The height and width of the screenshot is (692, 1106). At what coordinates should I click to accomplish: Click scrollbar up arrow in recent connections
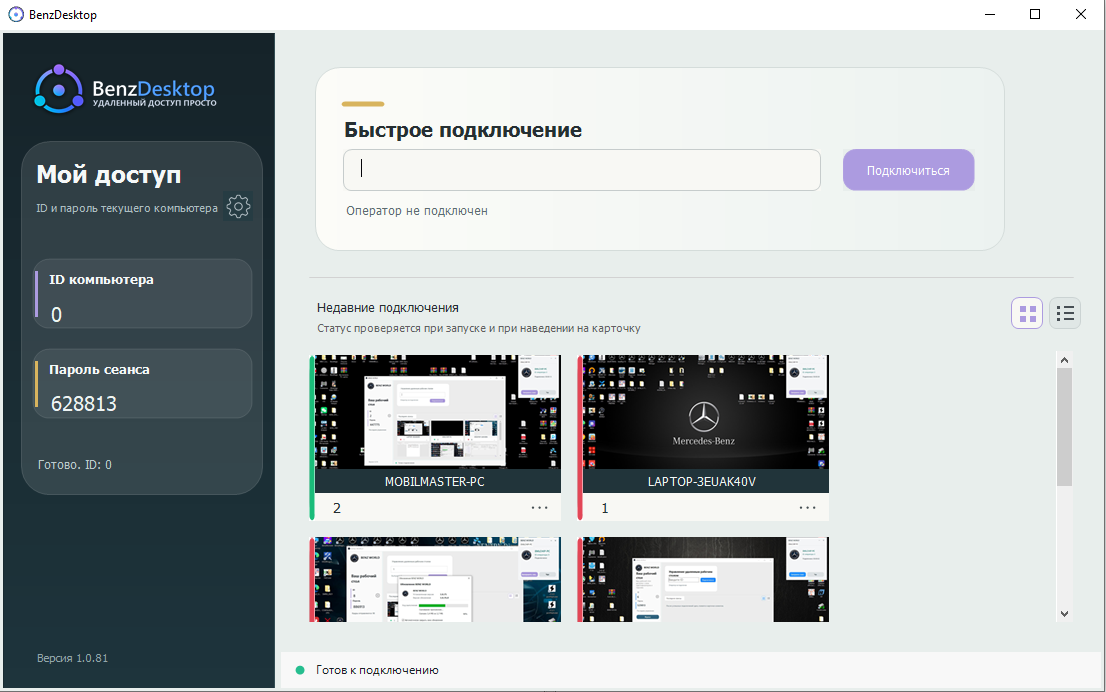(1064, 360)
